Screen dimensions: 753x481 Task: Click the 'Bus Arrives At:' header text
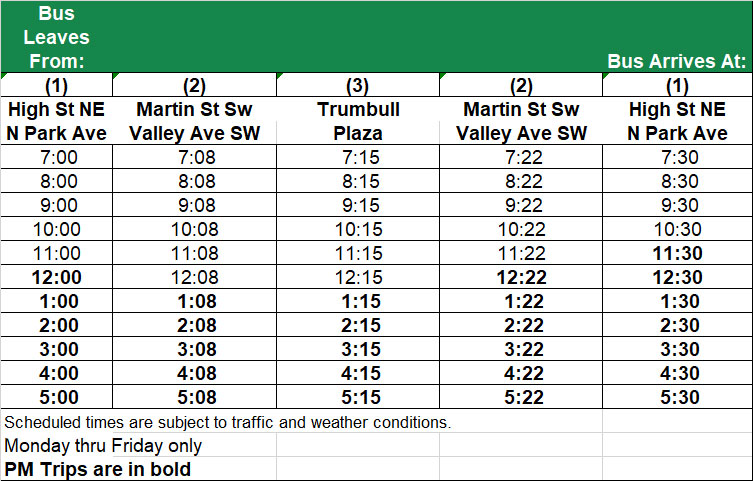pyautogui.click(x=677, y=61)
